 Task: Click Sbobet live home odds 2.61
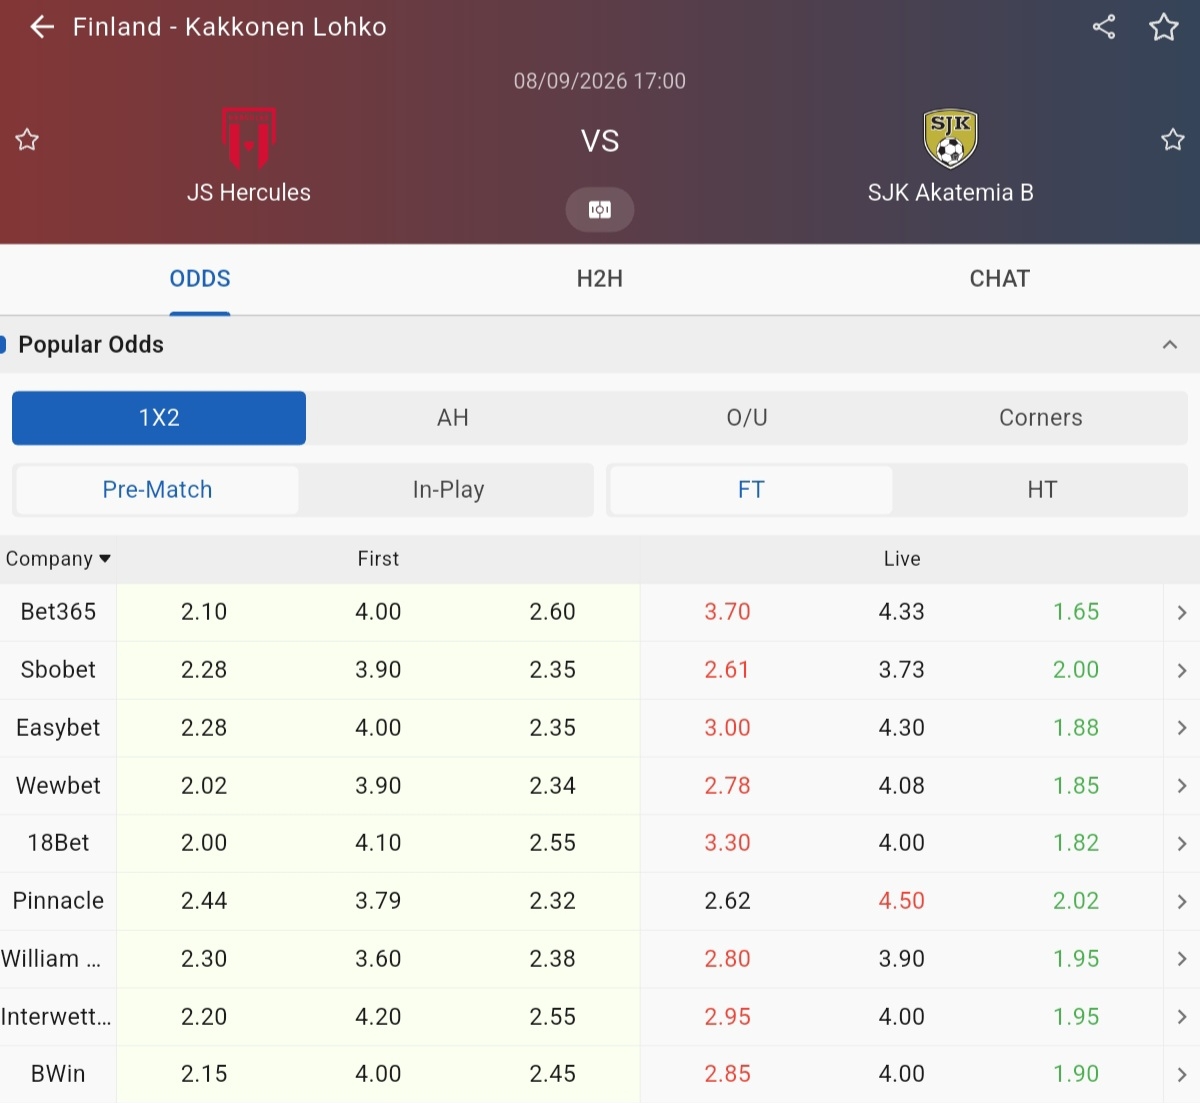pos(727,670)
